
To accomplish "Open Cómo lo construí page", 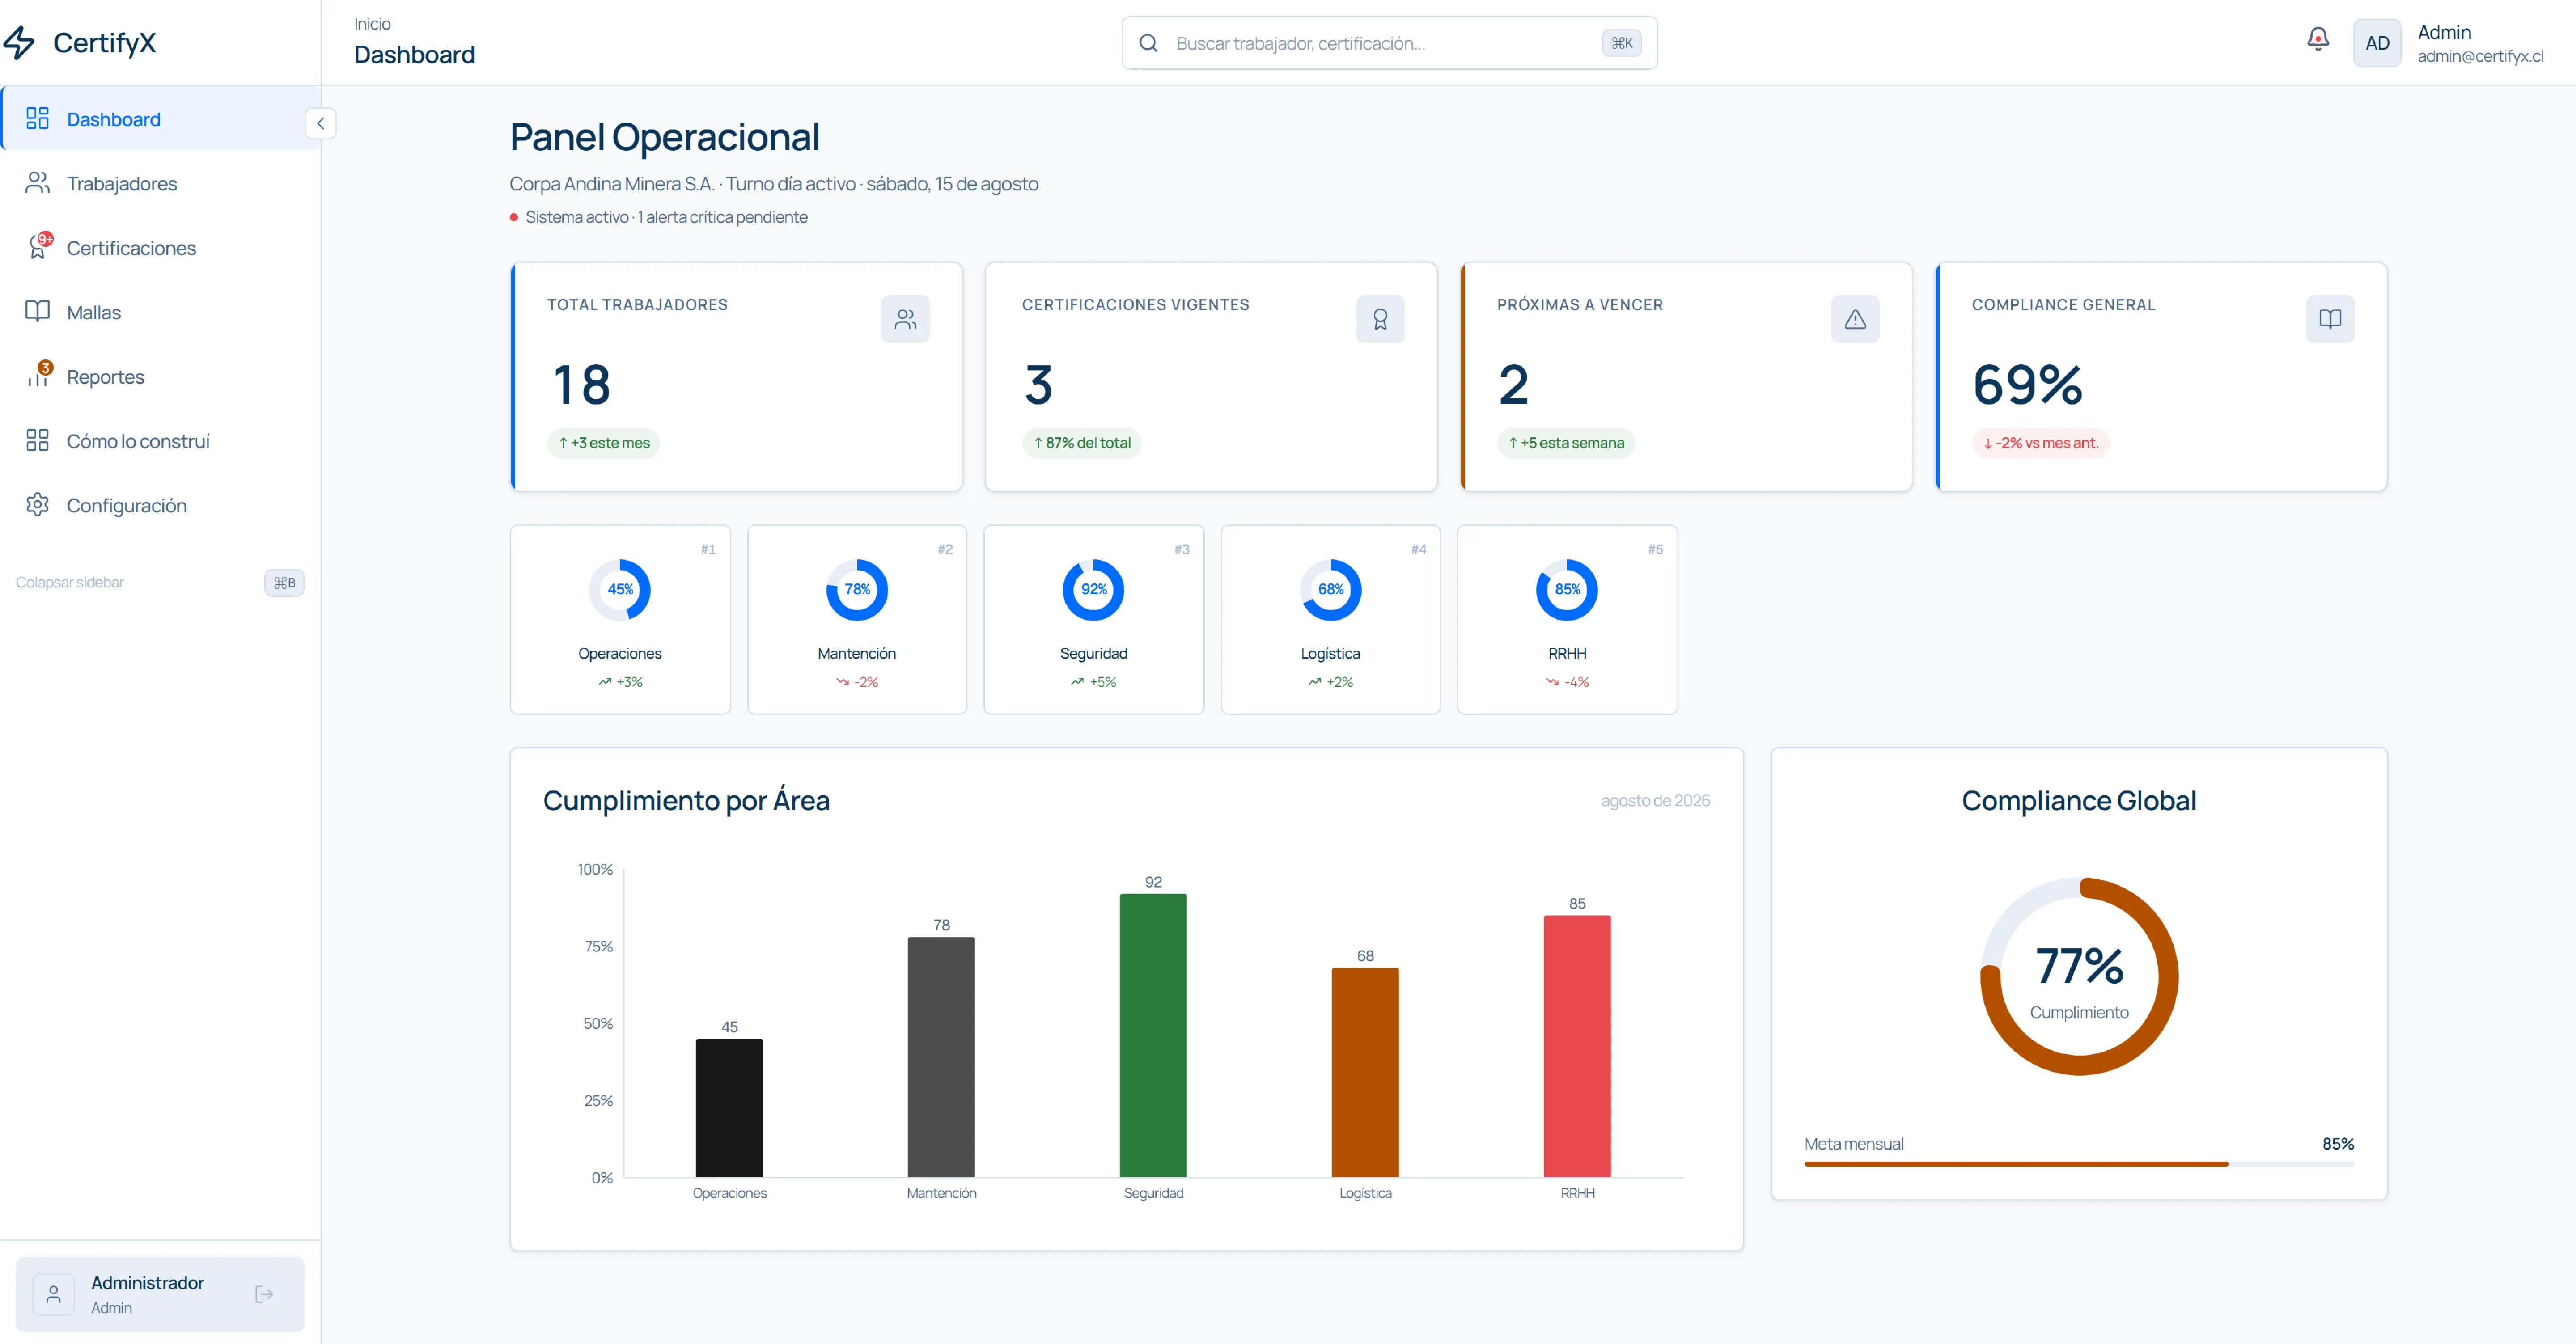I will click(x=161, y=441).
